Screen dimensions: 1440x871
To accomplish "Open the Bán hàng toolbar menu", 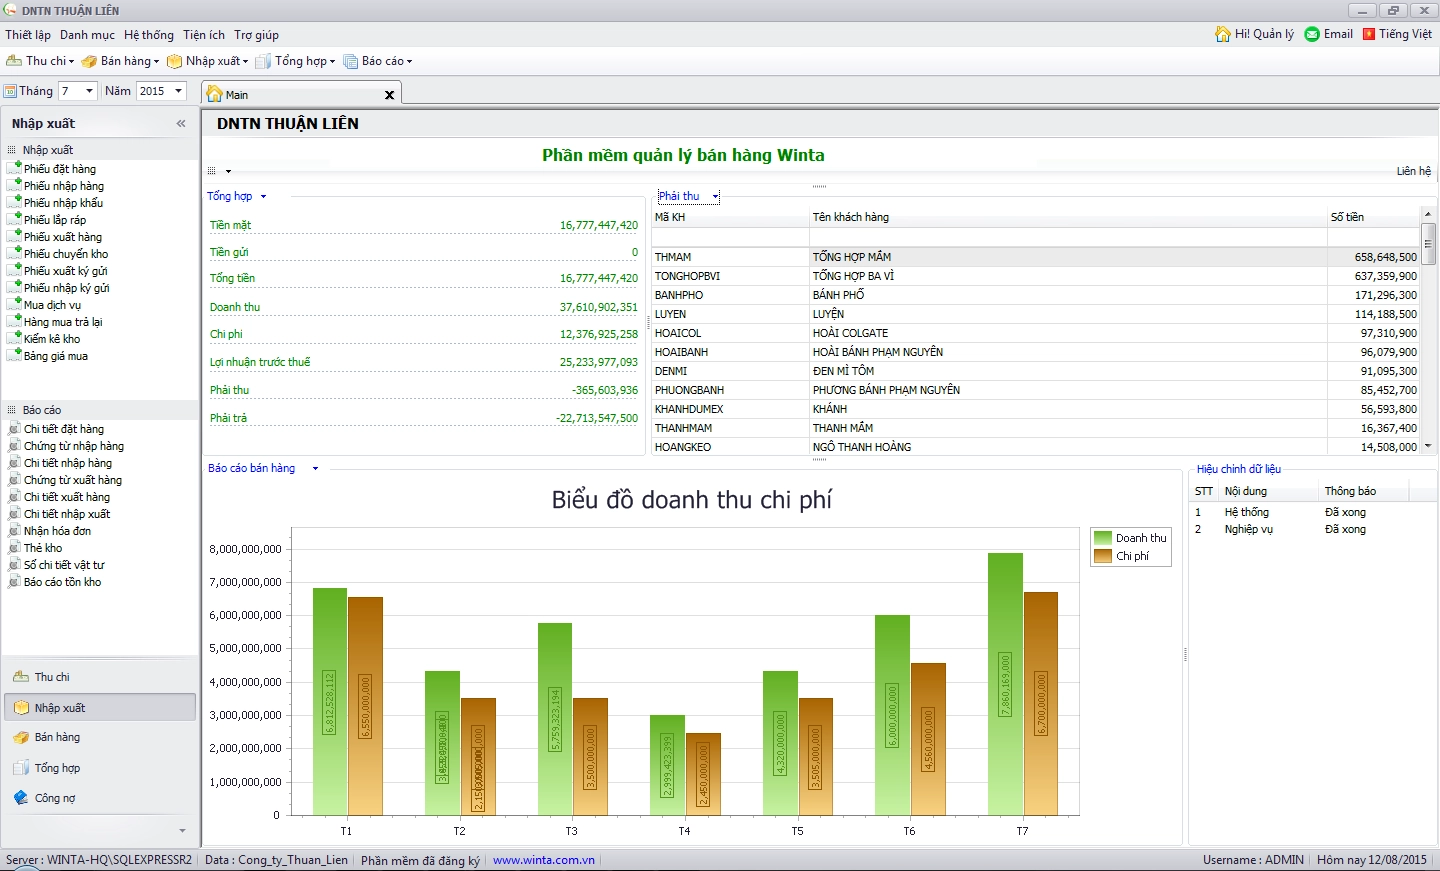I will [x=120, y=61].
